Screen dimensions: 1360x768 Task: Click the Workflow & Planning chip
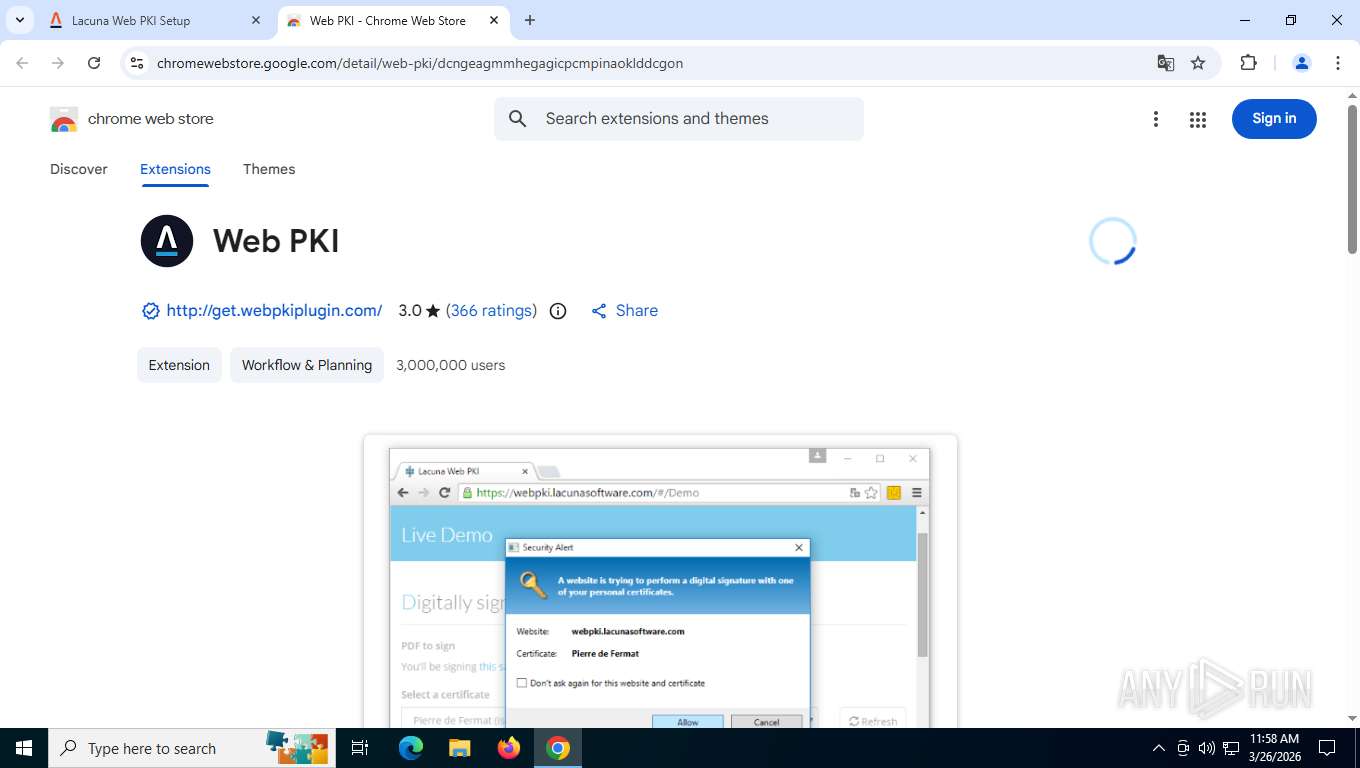[x=307, y=365]
